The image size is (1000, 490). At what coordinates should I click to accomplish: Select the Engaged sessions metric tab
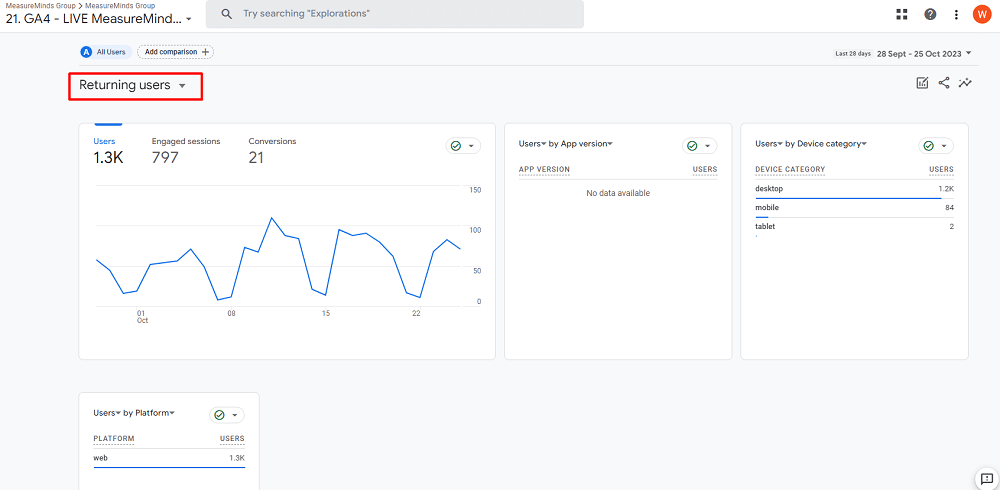coord(186,150)
